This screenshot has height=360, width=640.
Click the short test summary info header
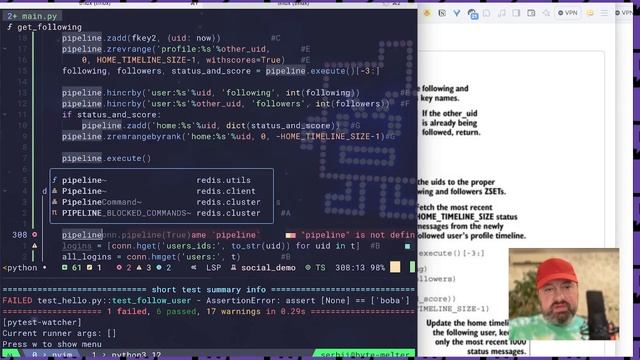[209, 290]
